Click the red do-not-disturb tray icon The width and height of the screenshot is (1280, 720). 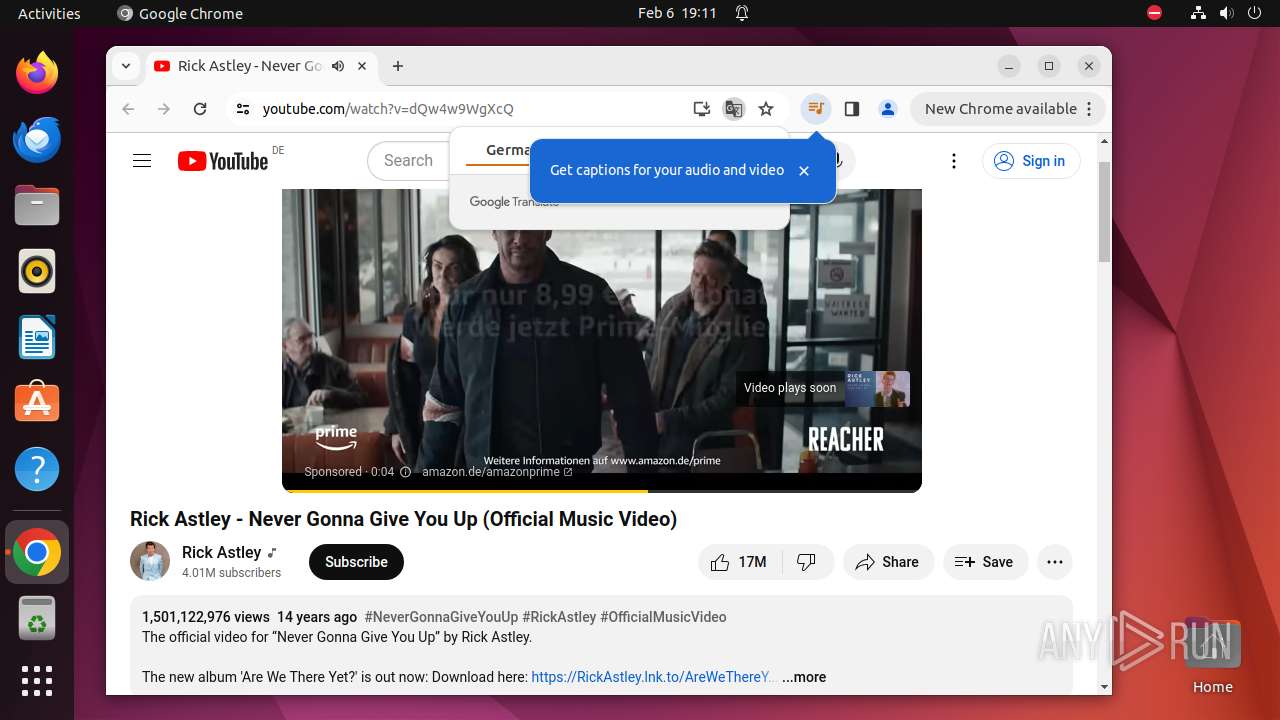point(1154,13)
